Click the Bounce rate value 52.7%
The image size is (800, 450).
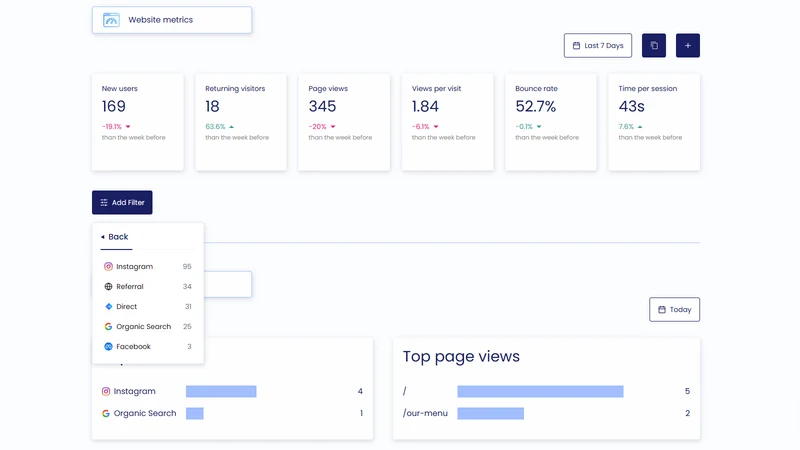pyautogui.click(x=536, y=106)
